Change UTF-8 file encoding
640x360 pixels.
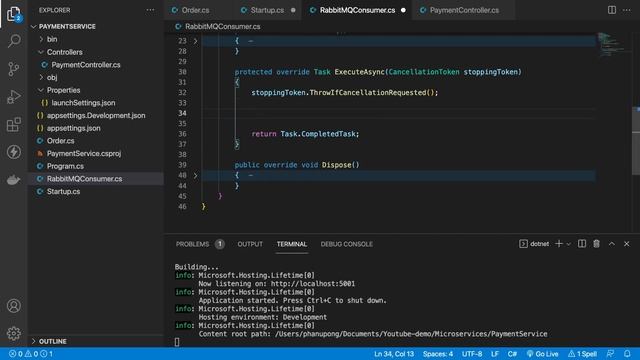pyautogui.click(x=472, y=353)
